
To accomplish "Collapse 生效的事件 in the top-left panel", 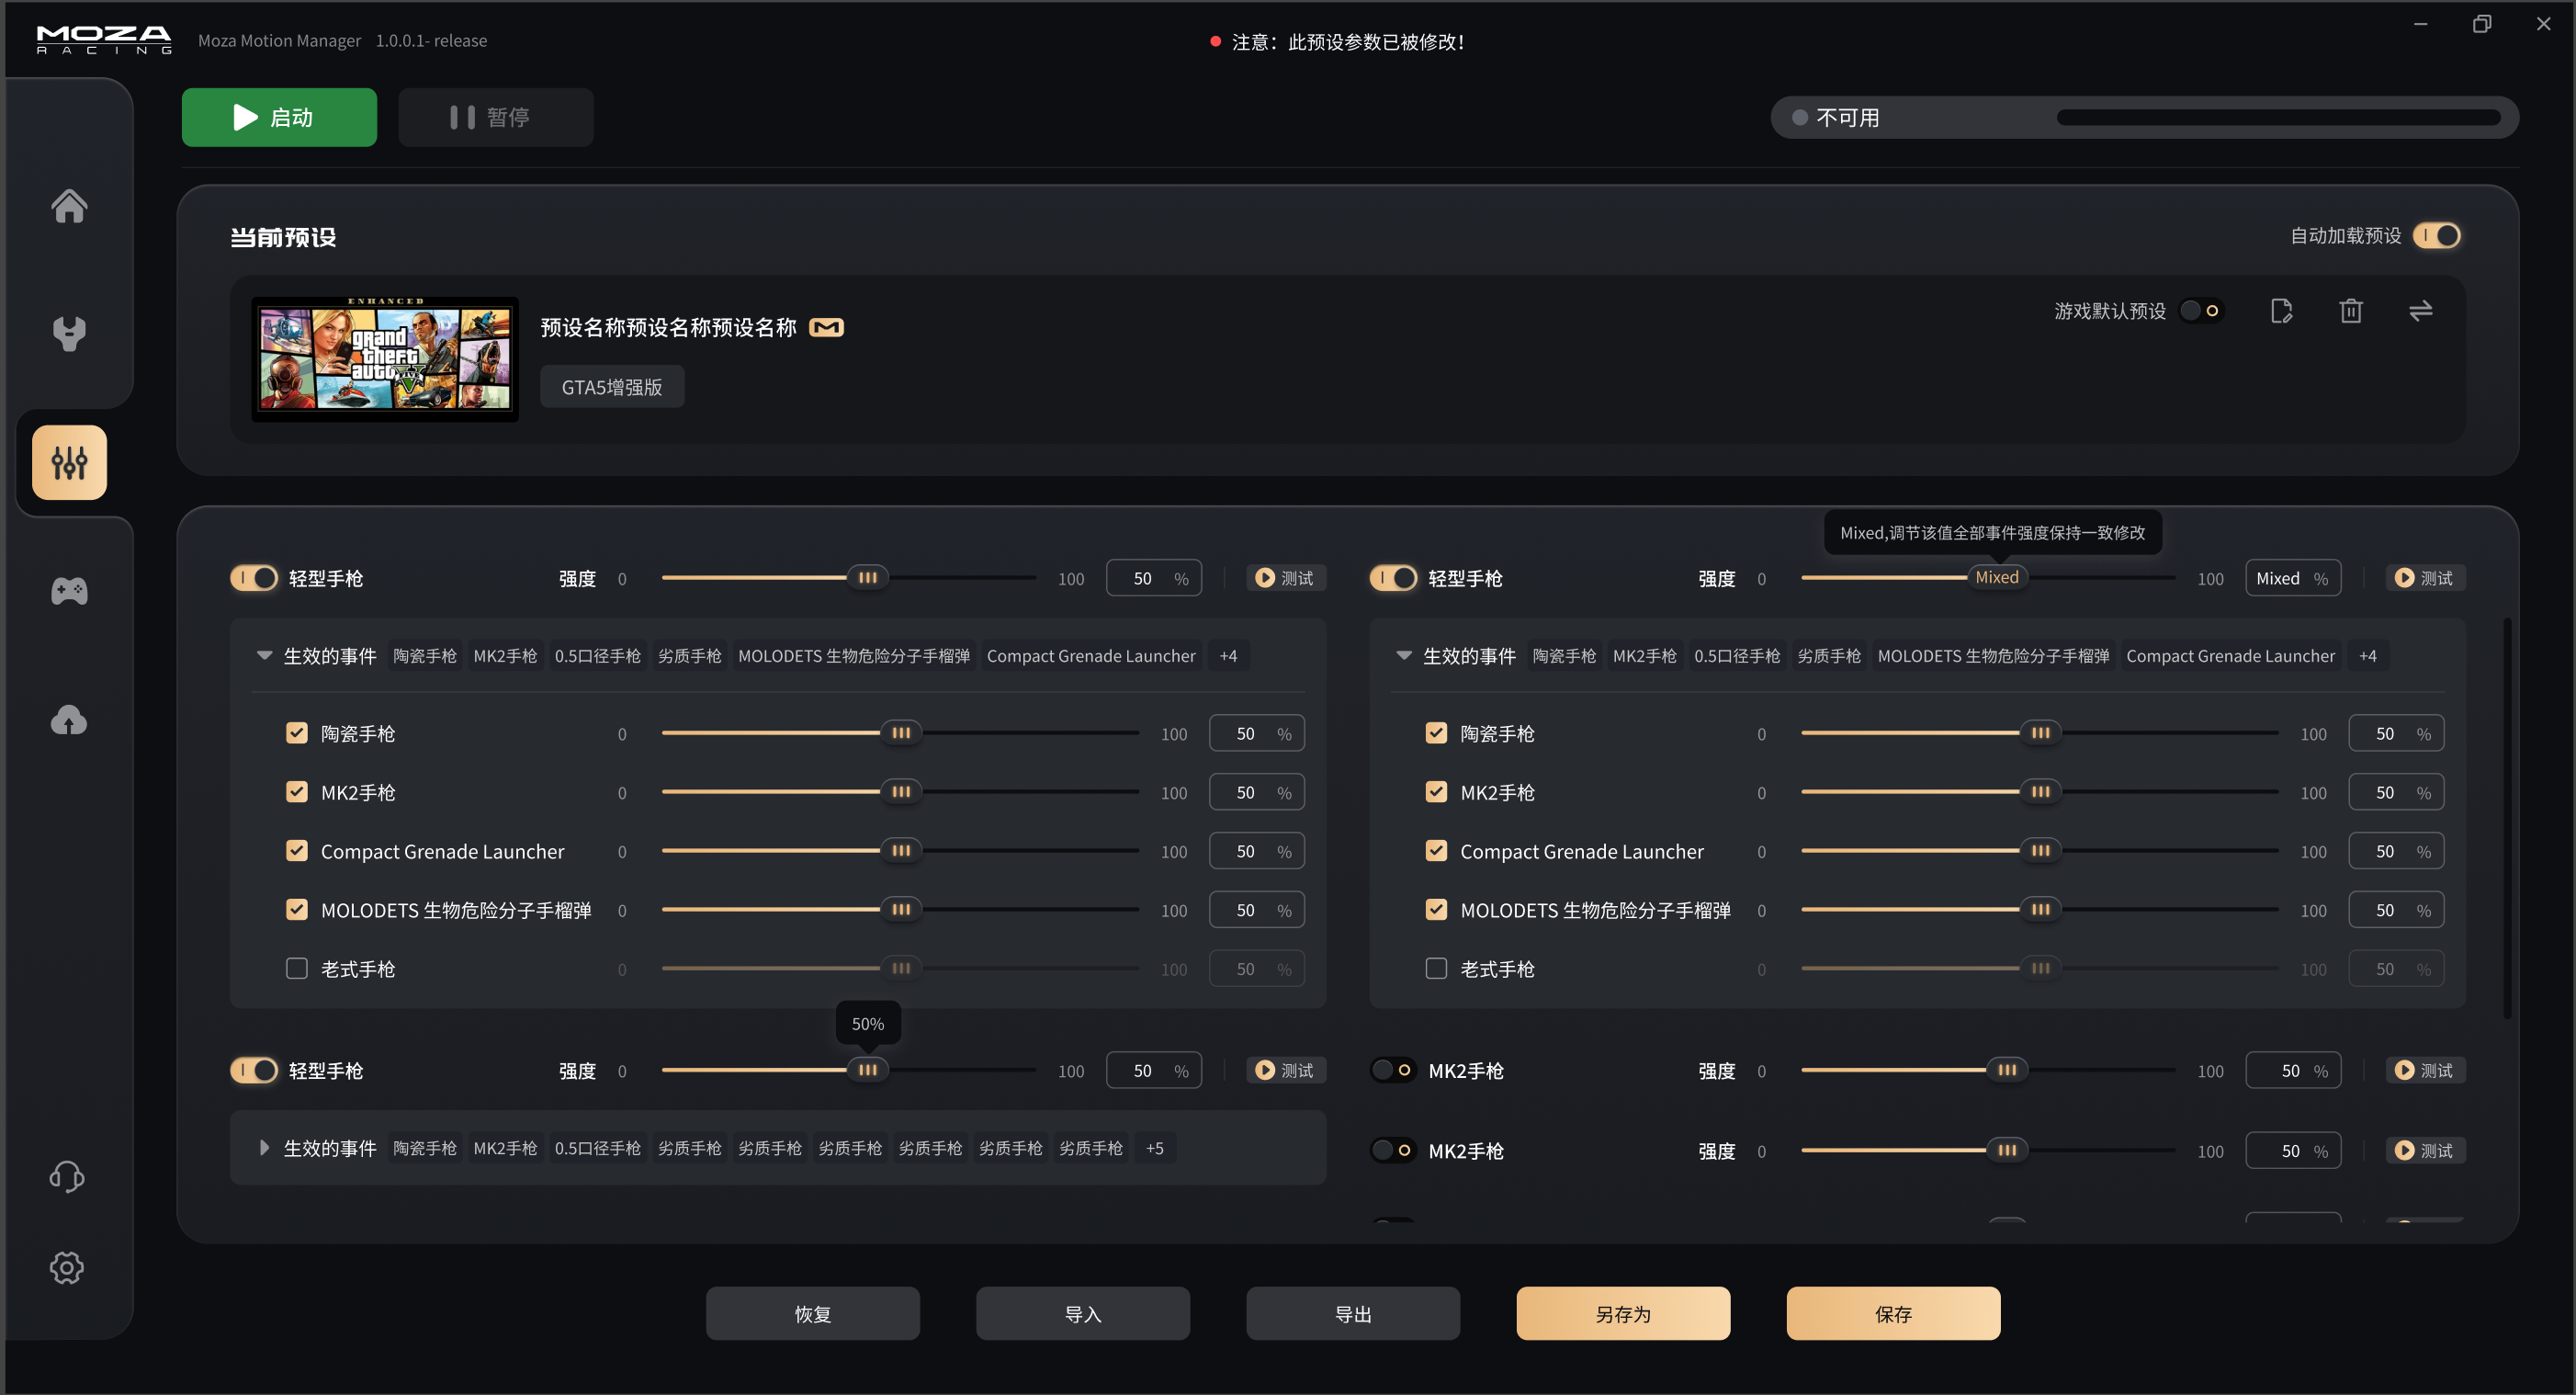I will 264,656.
